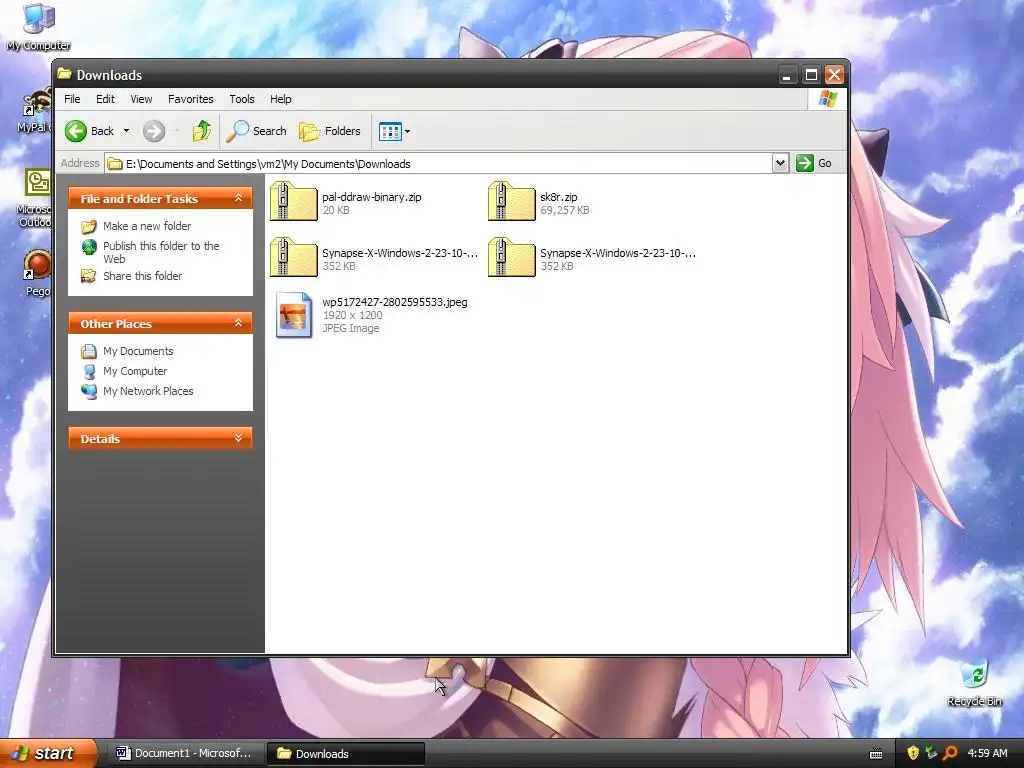1024x768 pixels.
Task: Open the My Computer desktop icon
Action: pyautogui.click(x=39, y=19)
